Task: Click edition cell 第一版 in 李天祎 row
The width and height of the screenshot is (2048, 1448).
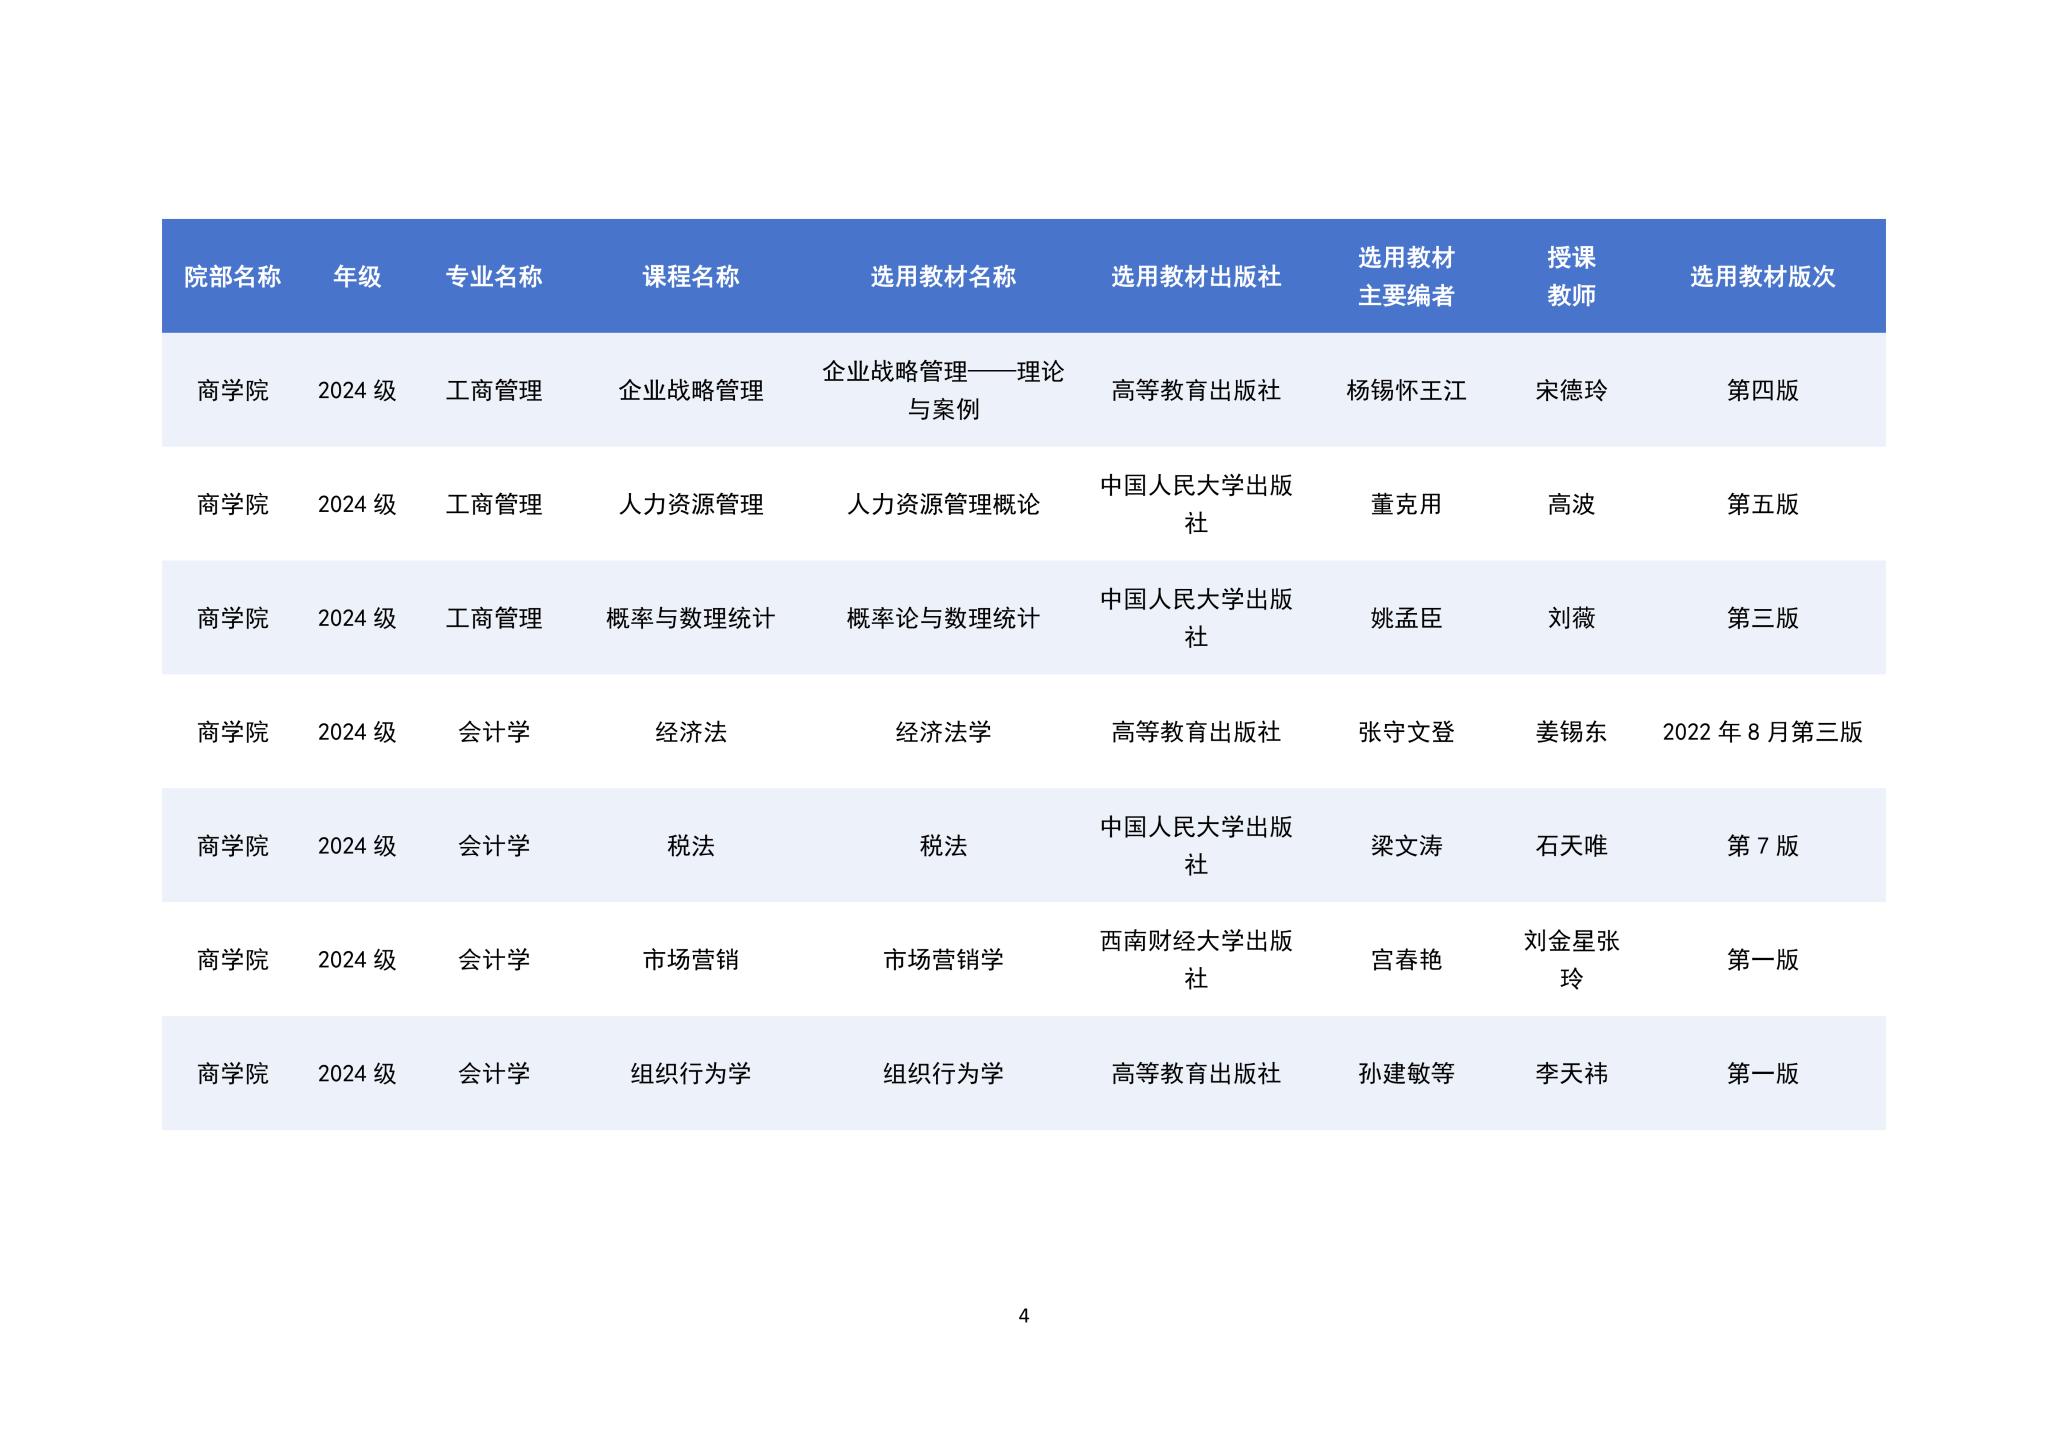Action: click(x=1763, y=1075)
